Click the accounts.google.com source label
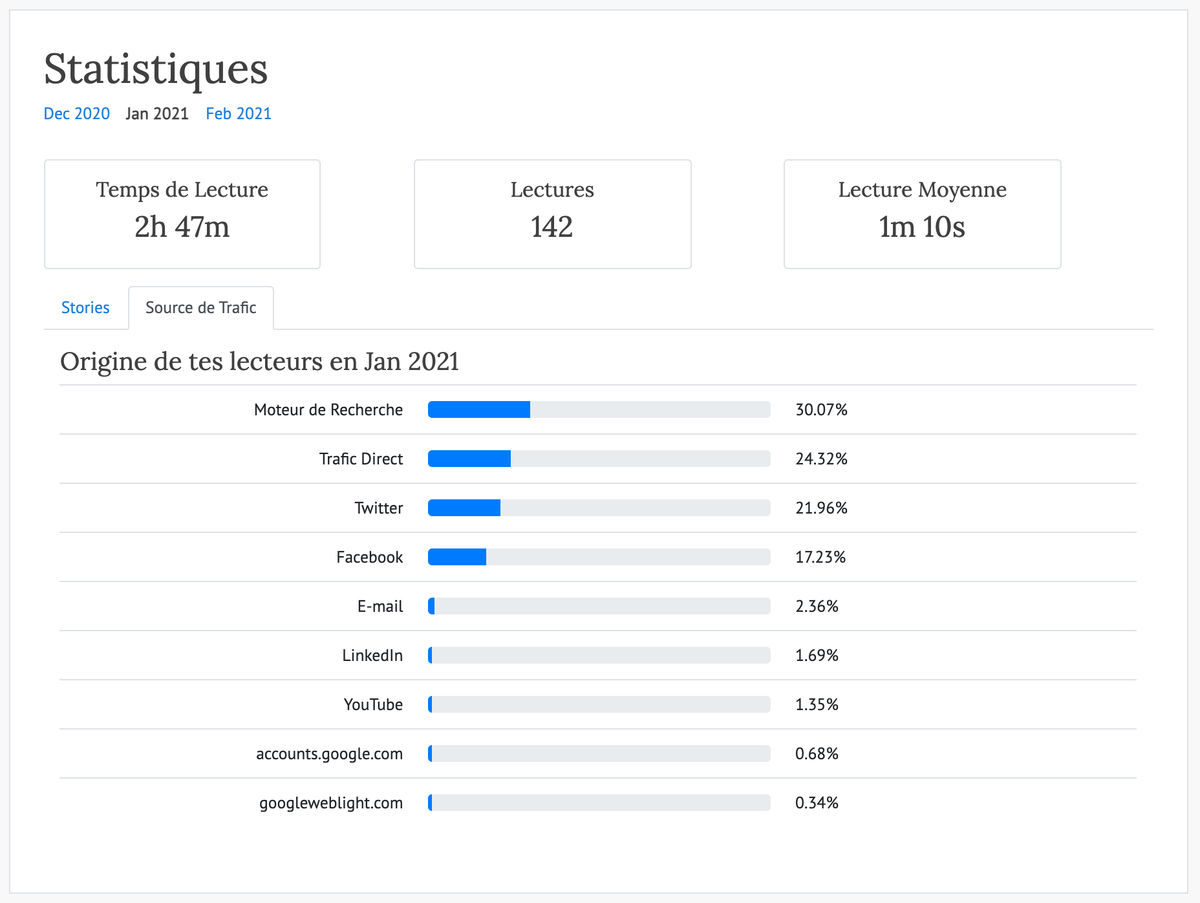Viewport: 1200px width, 903px height. click(329, 754)
